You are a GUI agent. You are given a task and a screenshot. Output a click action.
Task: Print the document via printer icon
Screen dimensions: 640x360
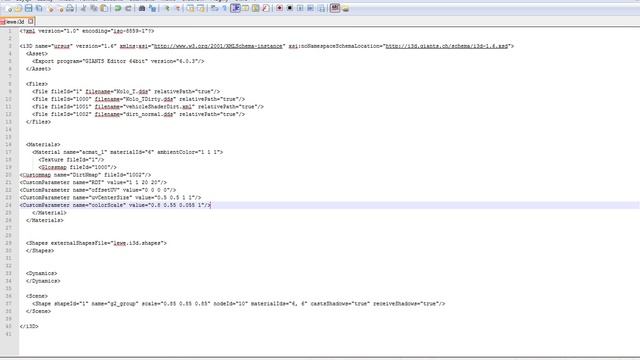[x=70, y=9]
